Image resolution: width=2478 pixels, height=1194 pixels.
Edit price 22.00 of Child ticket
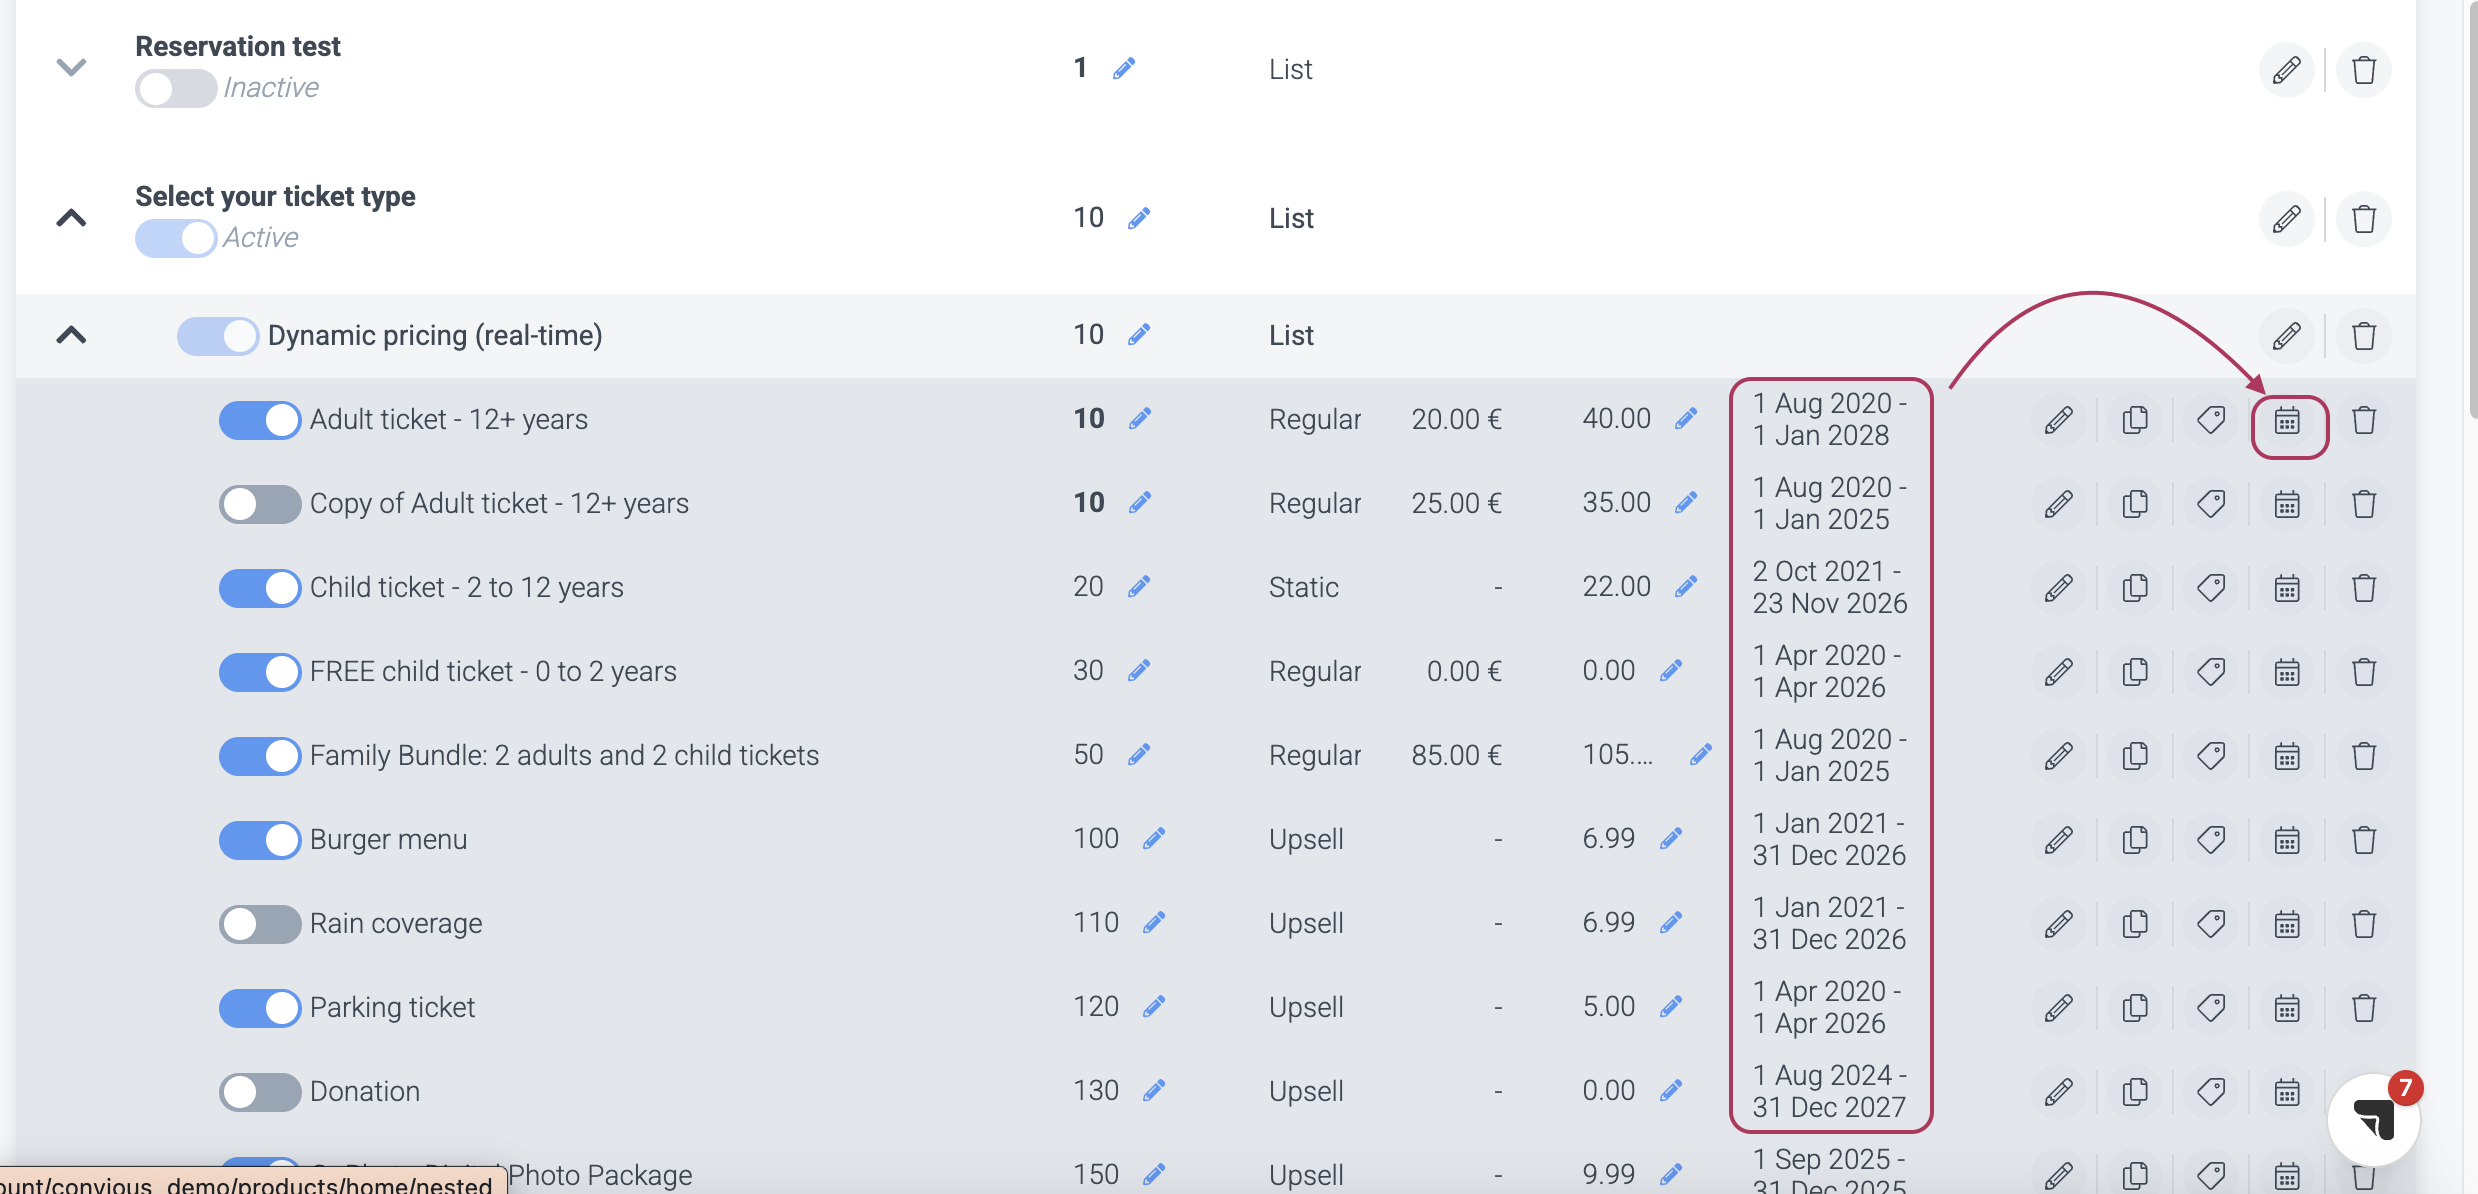[x=1686, y=586]
